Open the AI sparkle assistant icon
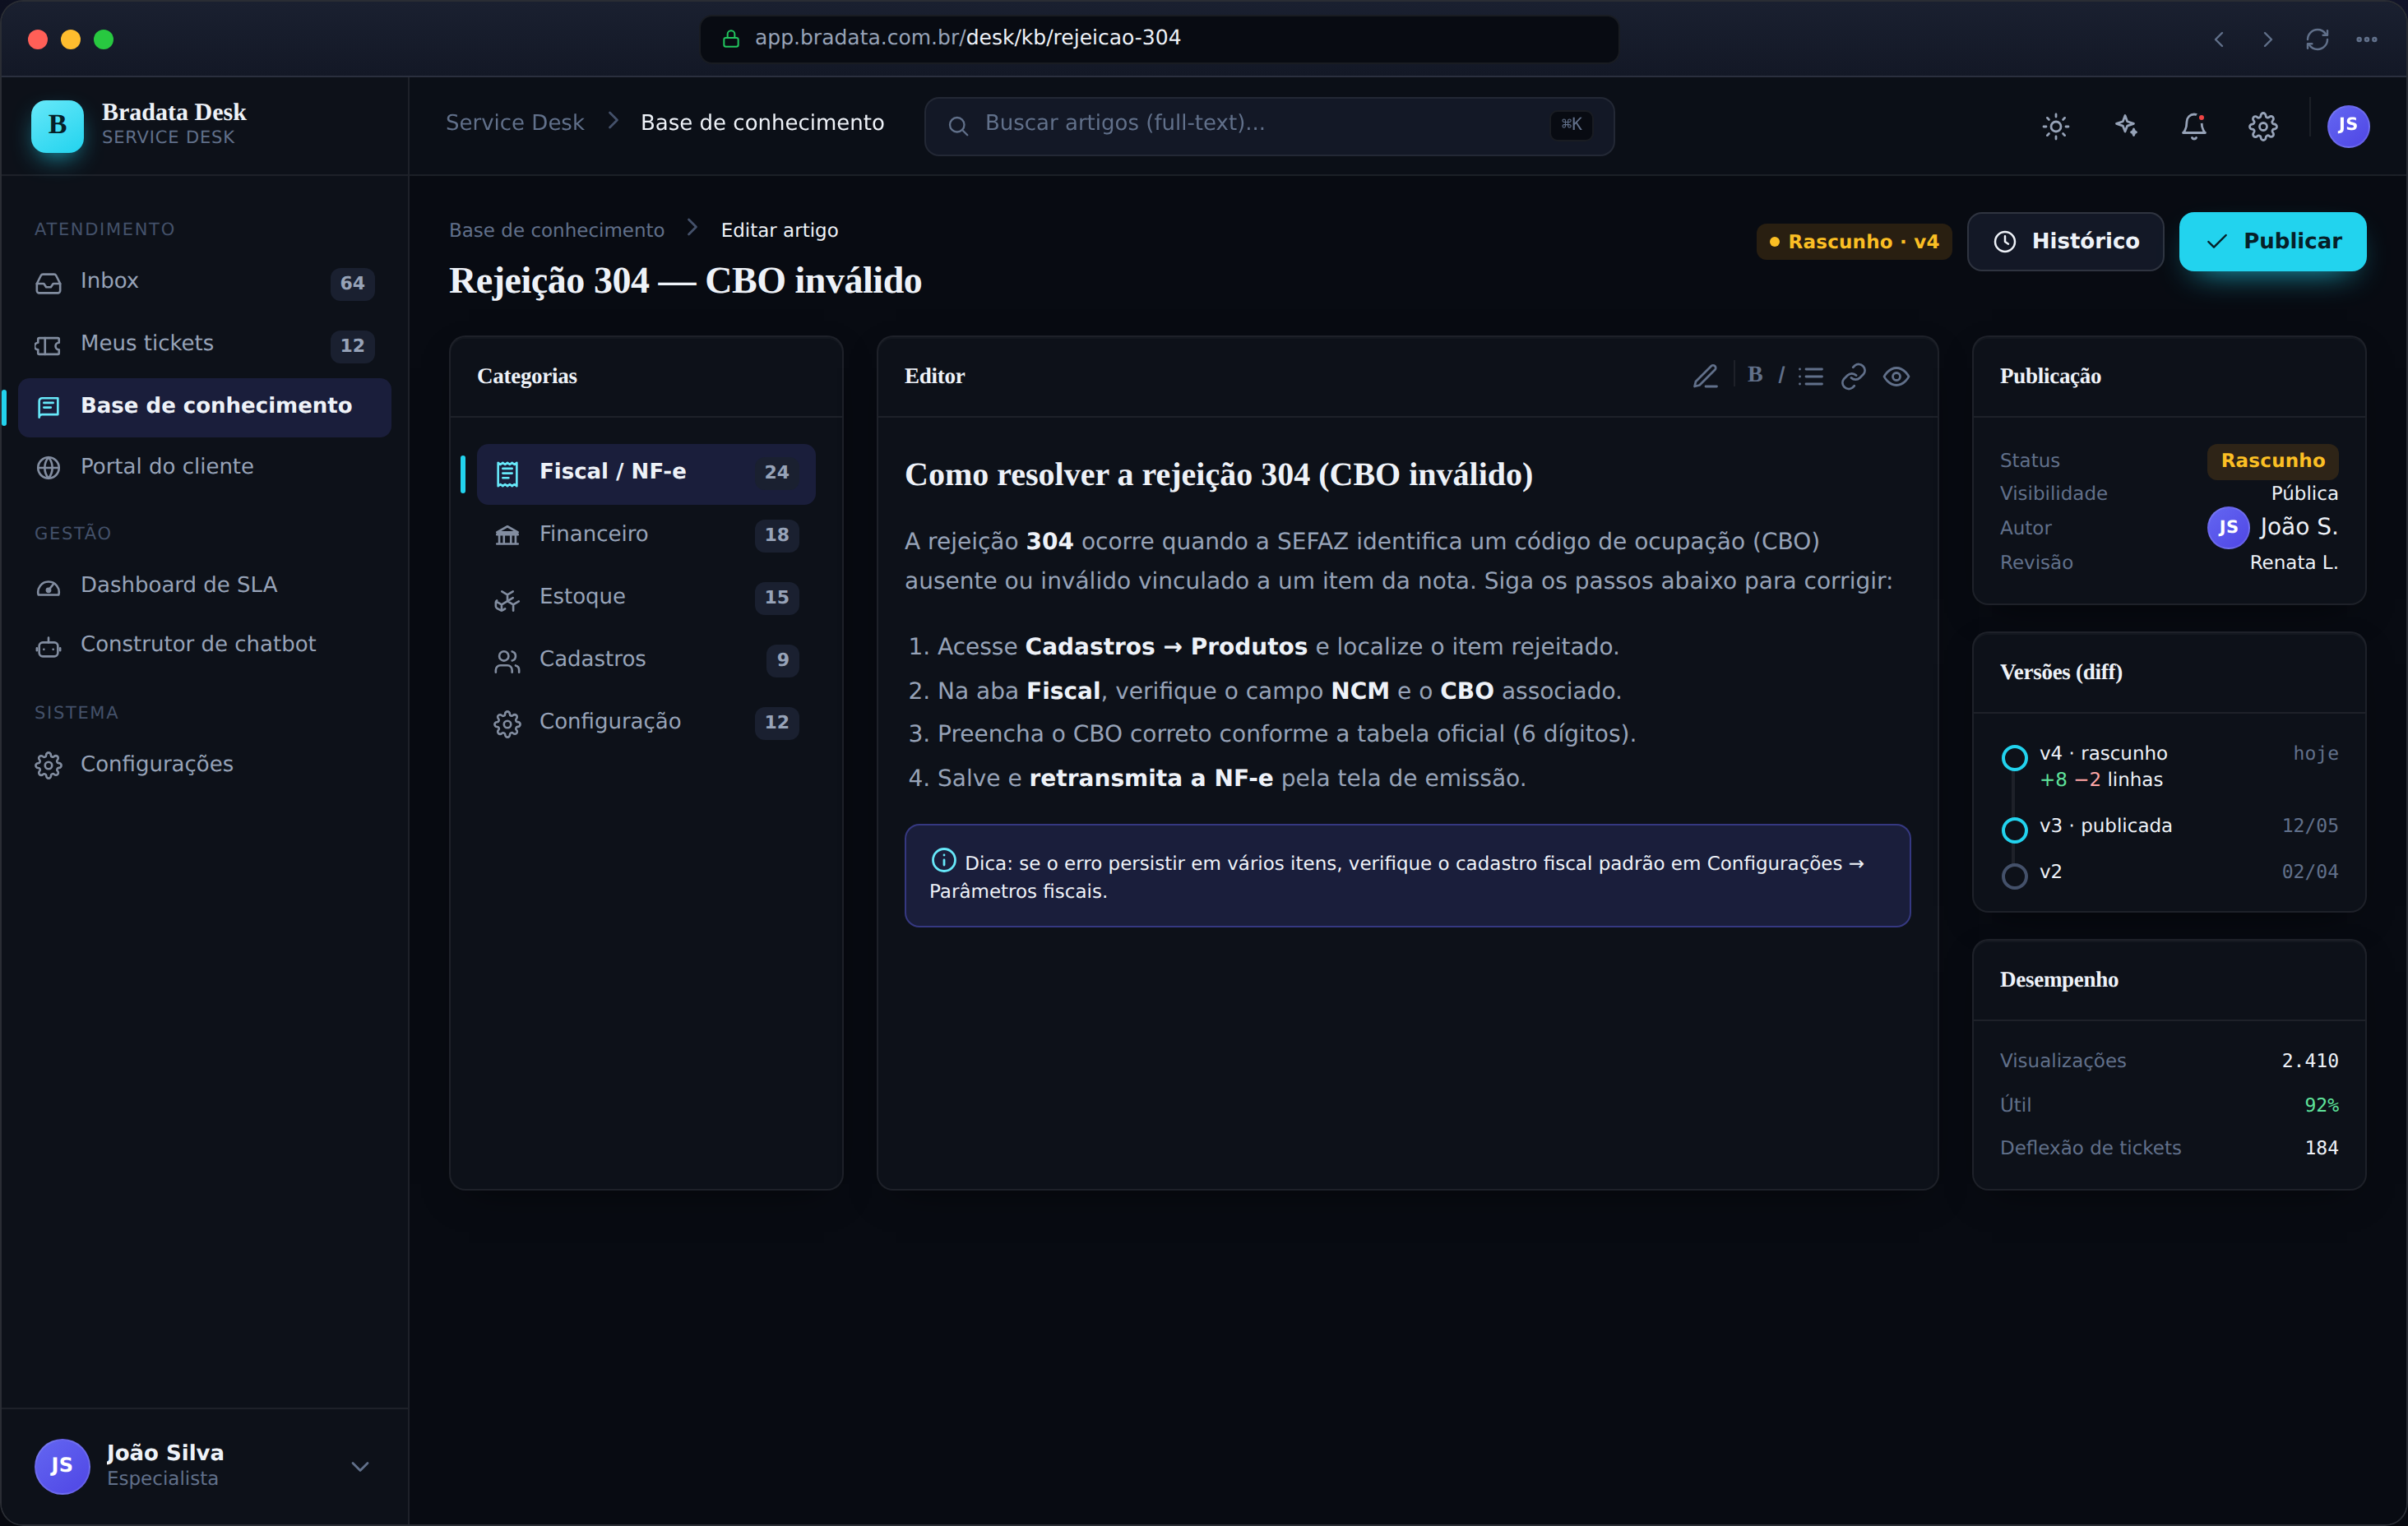Screen dimensions: 2408x1526 tap(2126, 126)
